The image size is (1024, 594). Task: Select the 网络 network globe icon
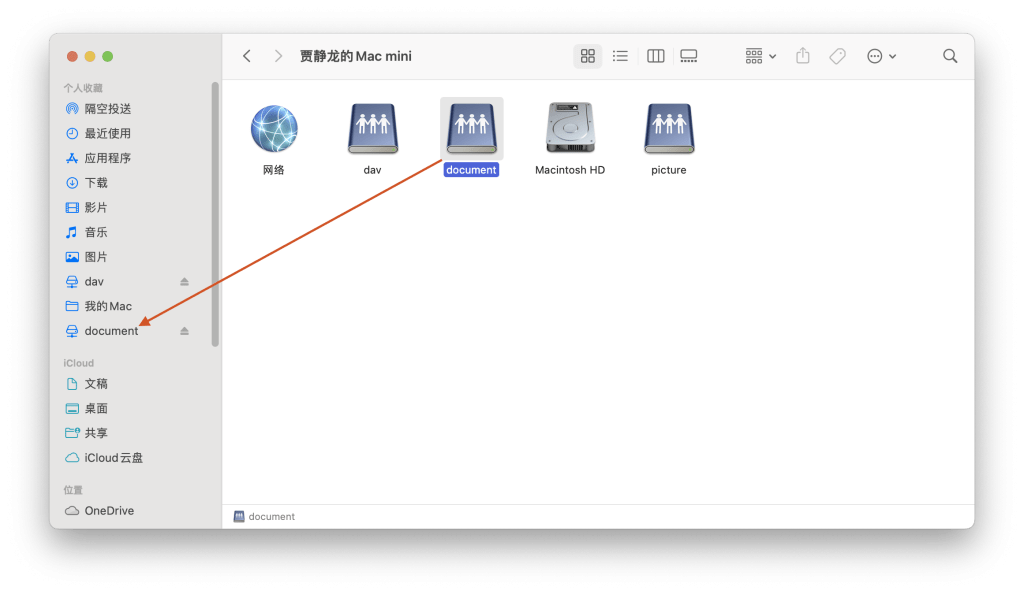(274, 129)
